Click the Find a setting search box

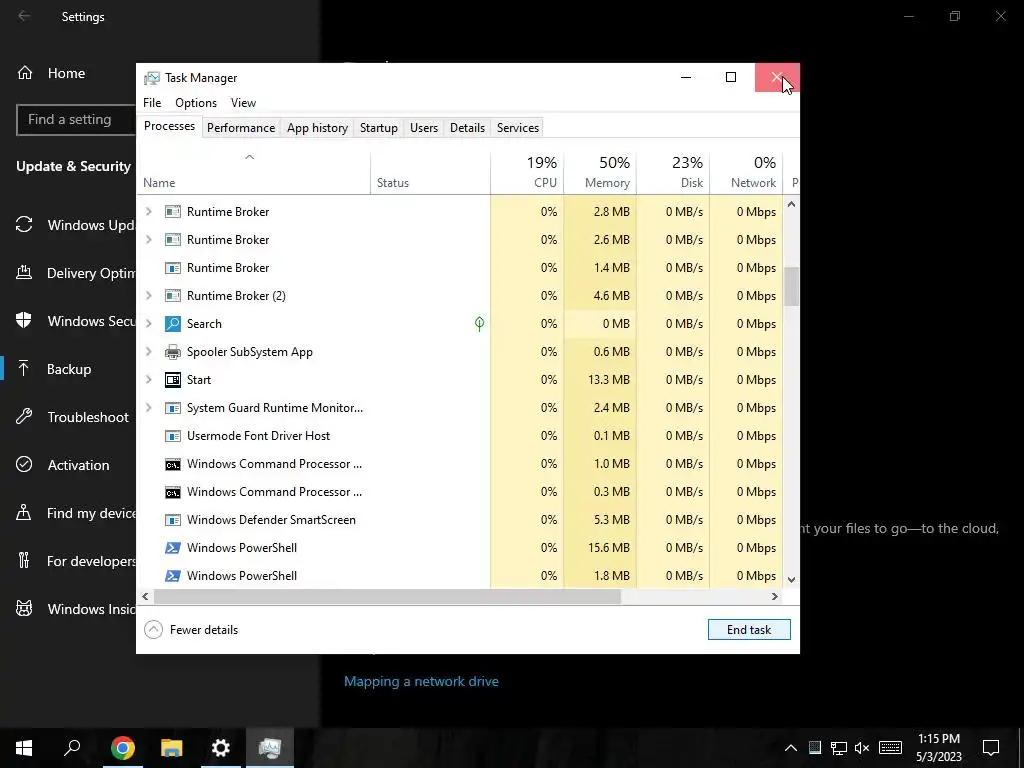pos(76,120)
